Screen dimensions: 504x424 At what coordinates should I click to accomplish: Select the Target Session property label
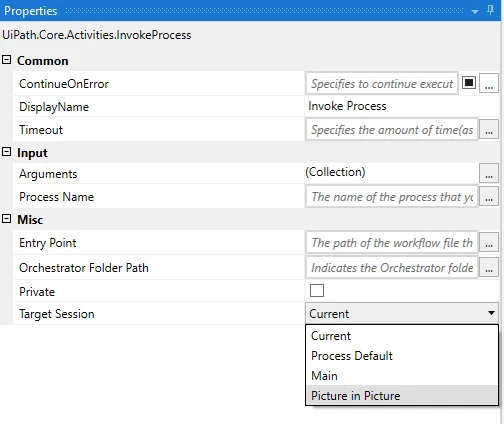point(57,314)
